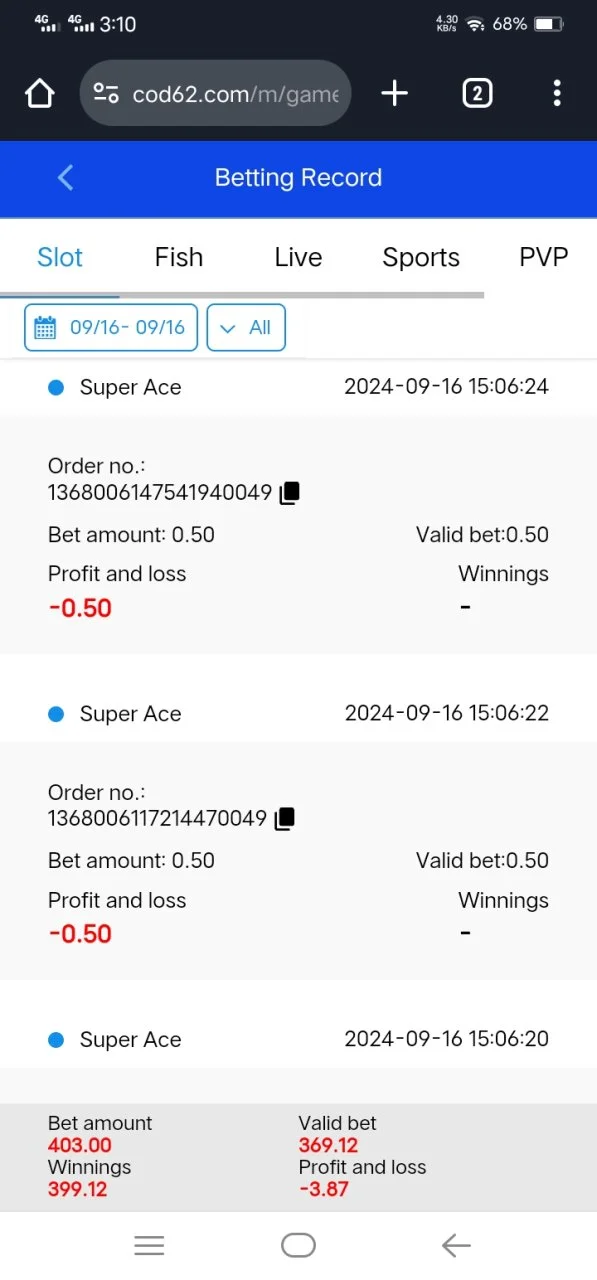597x1280 pixels.
Task: Copy order number 1368006117214470049
Action: point(285,819)
